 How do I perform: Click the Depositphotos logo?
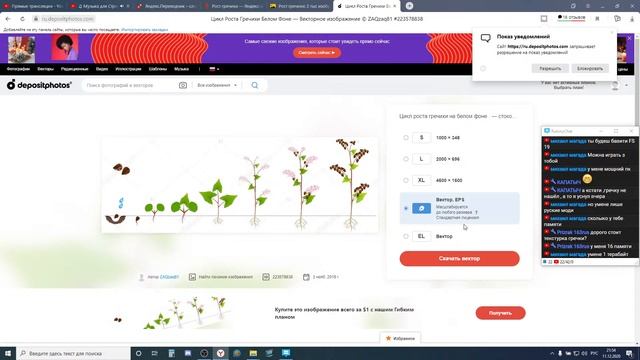(x=39, y=85)
